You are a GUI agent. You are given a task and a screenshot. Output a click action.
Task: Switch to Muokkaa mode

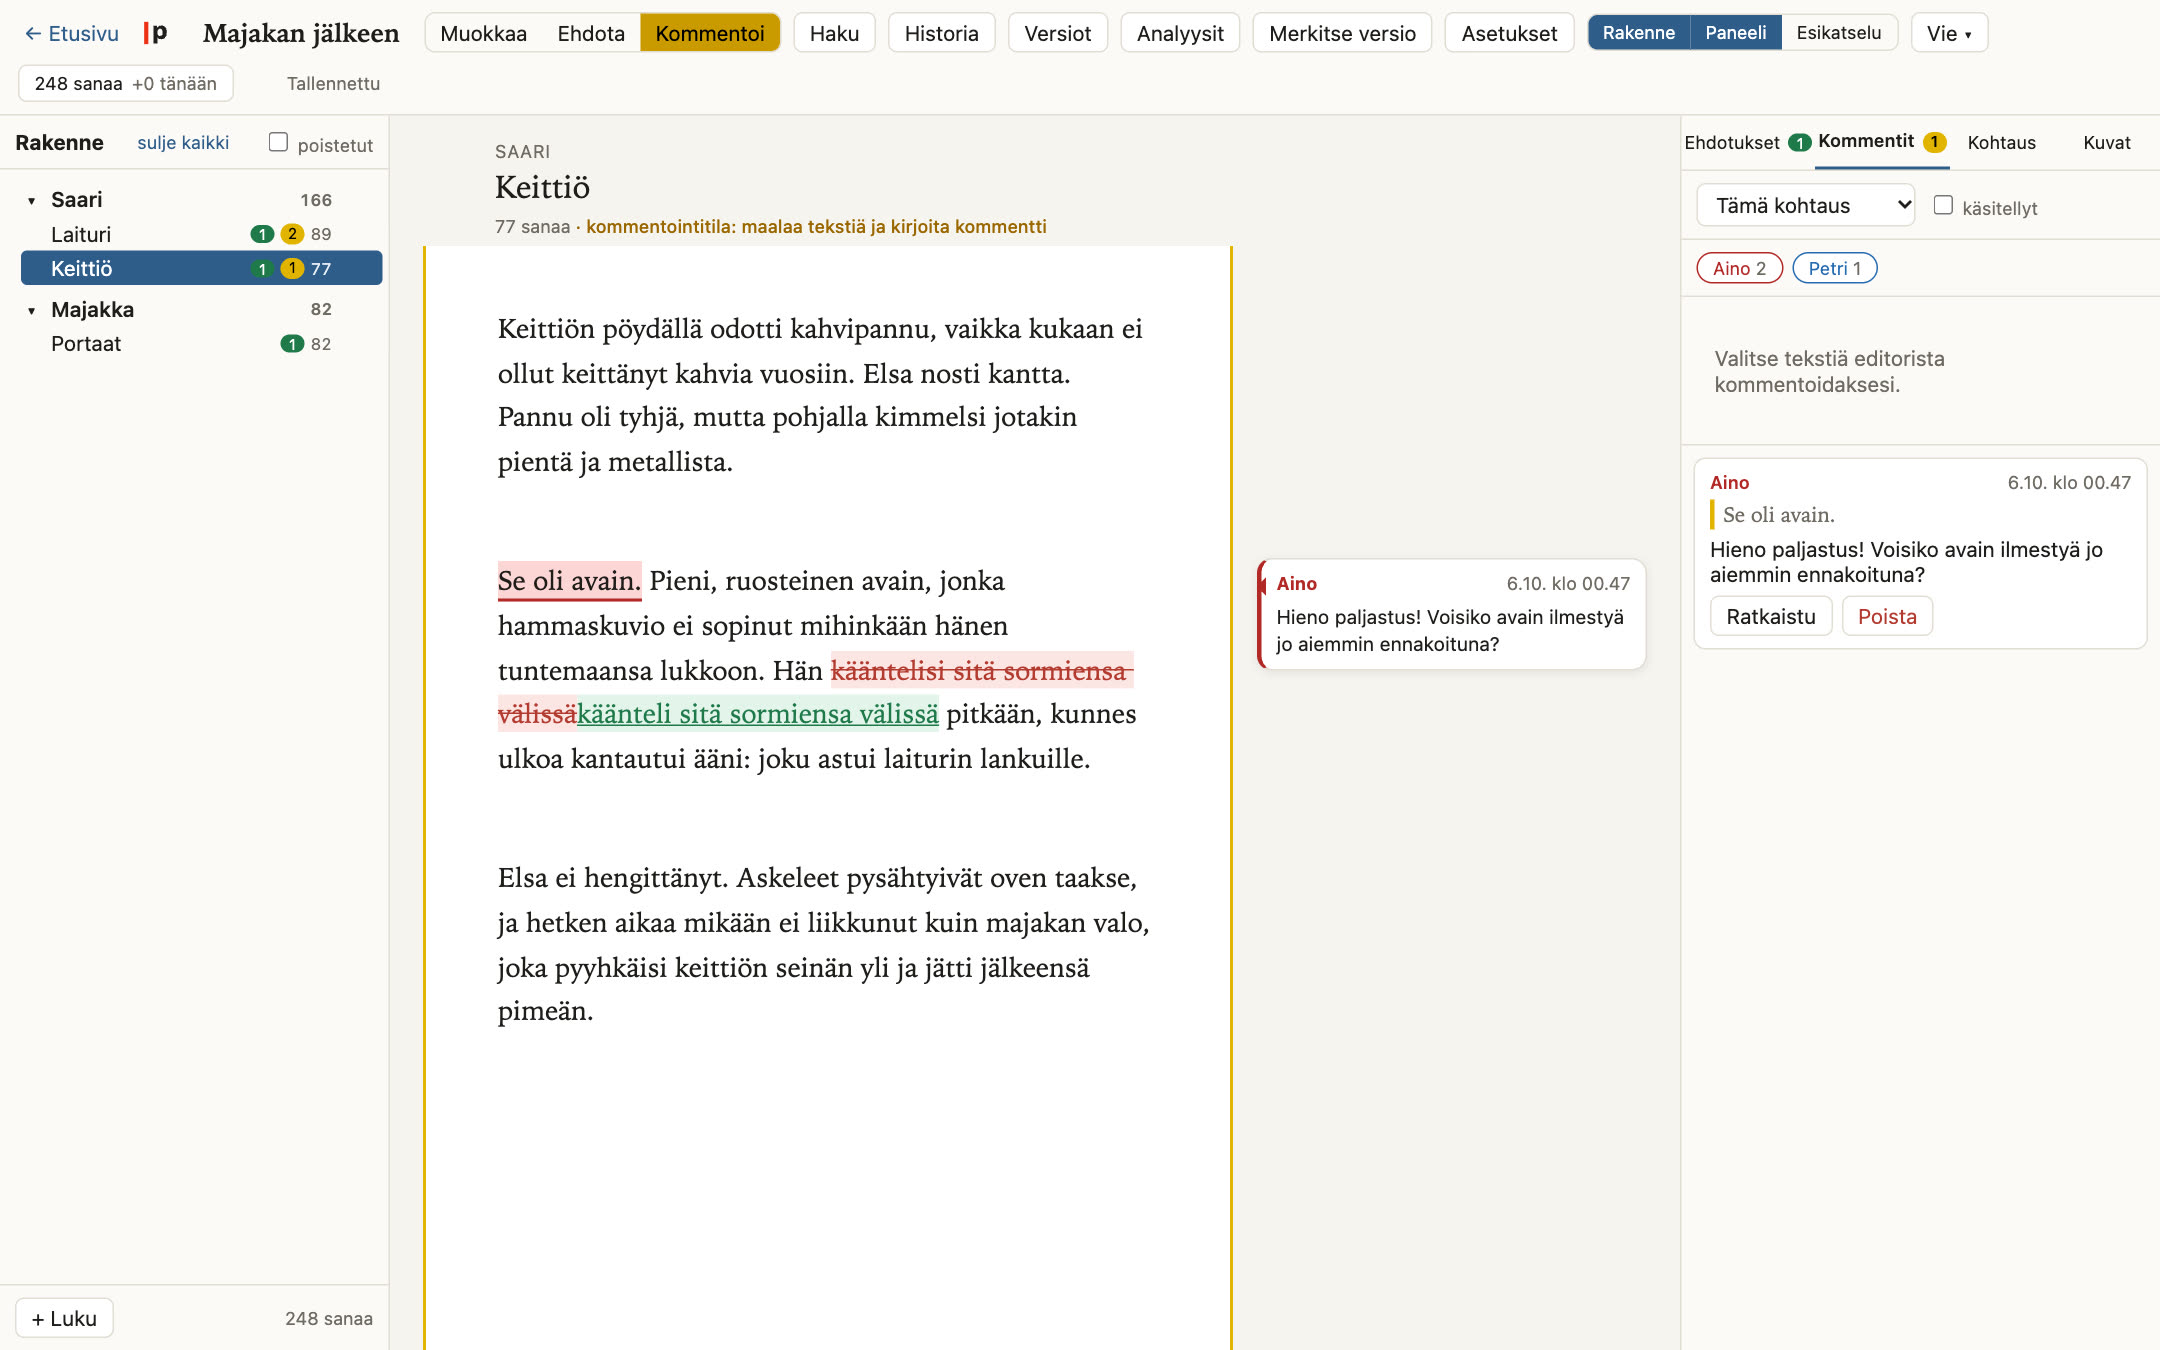click(483, 33)
